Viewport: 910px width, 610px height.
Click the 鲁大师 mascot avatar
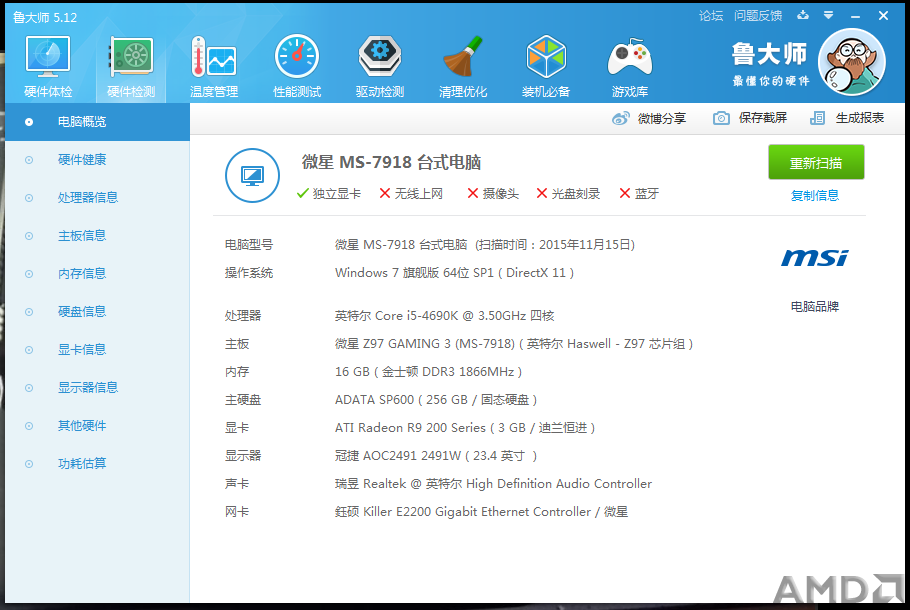pos(851,62)
